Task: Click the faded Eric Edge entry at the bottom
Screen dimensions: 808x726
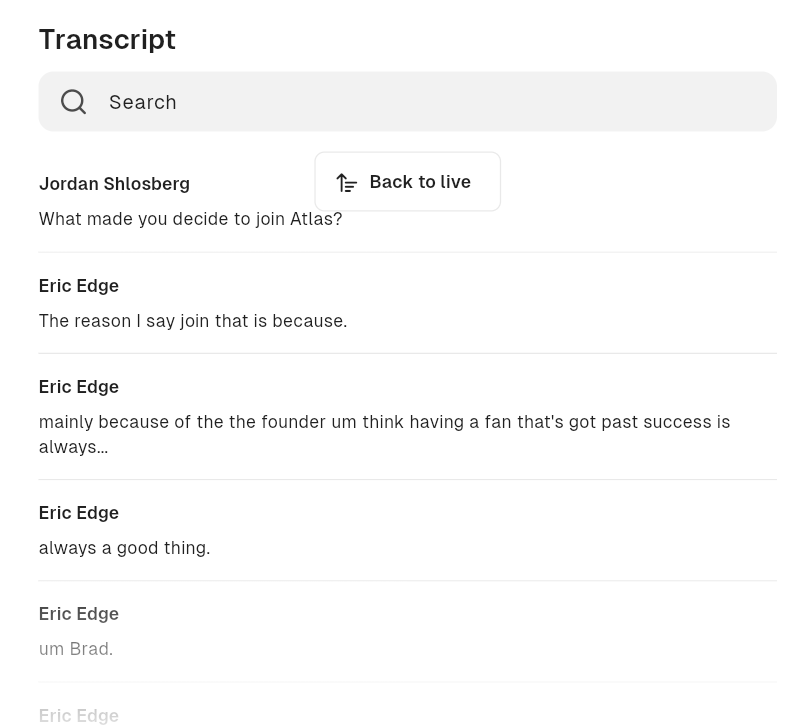Action: coord(78,714)
